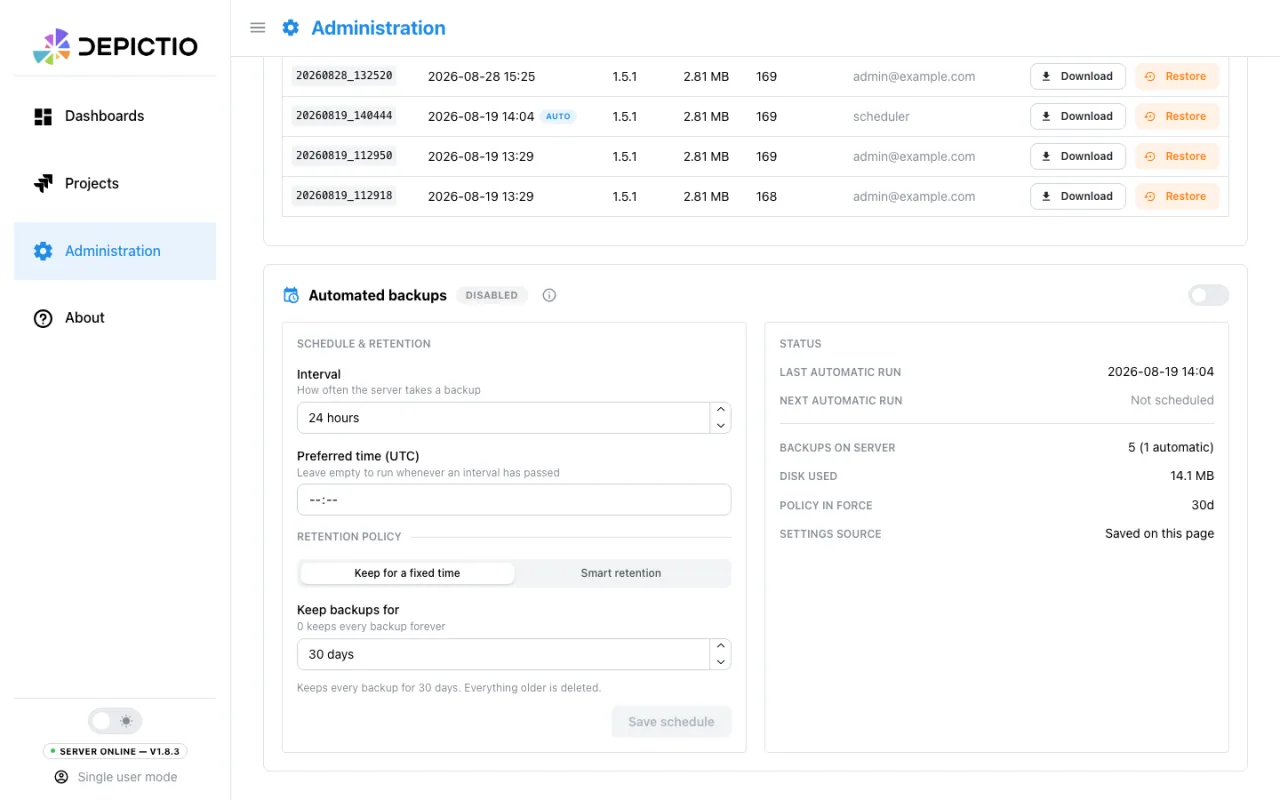Click the Automated backups calendar icon

pos(291,295)
